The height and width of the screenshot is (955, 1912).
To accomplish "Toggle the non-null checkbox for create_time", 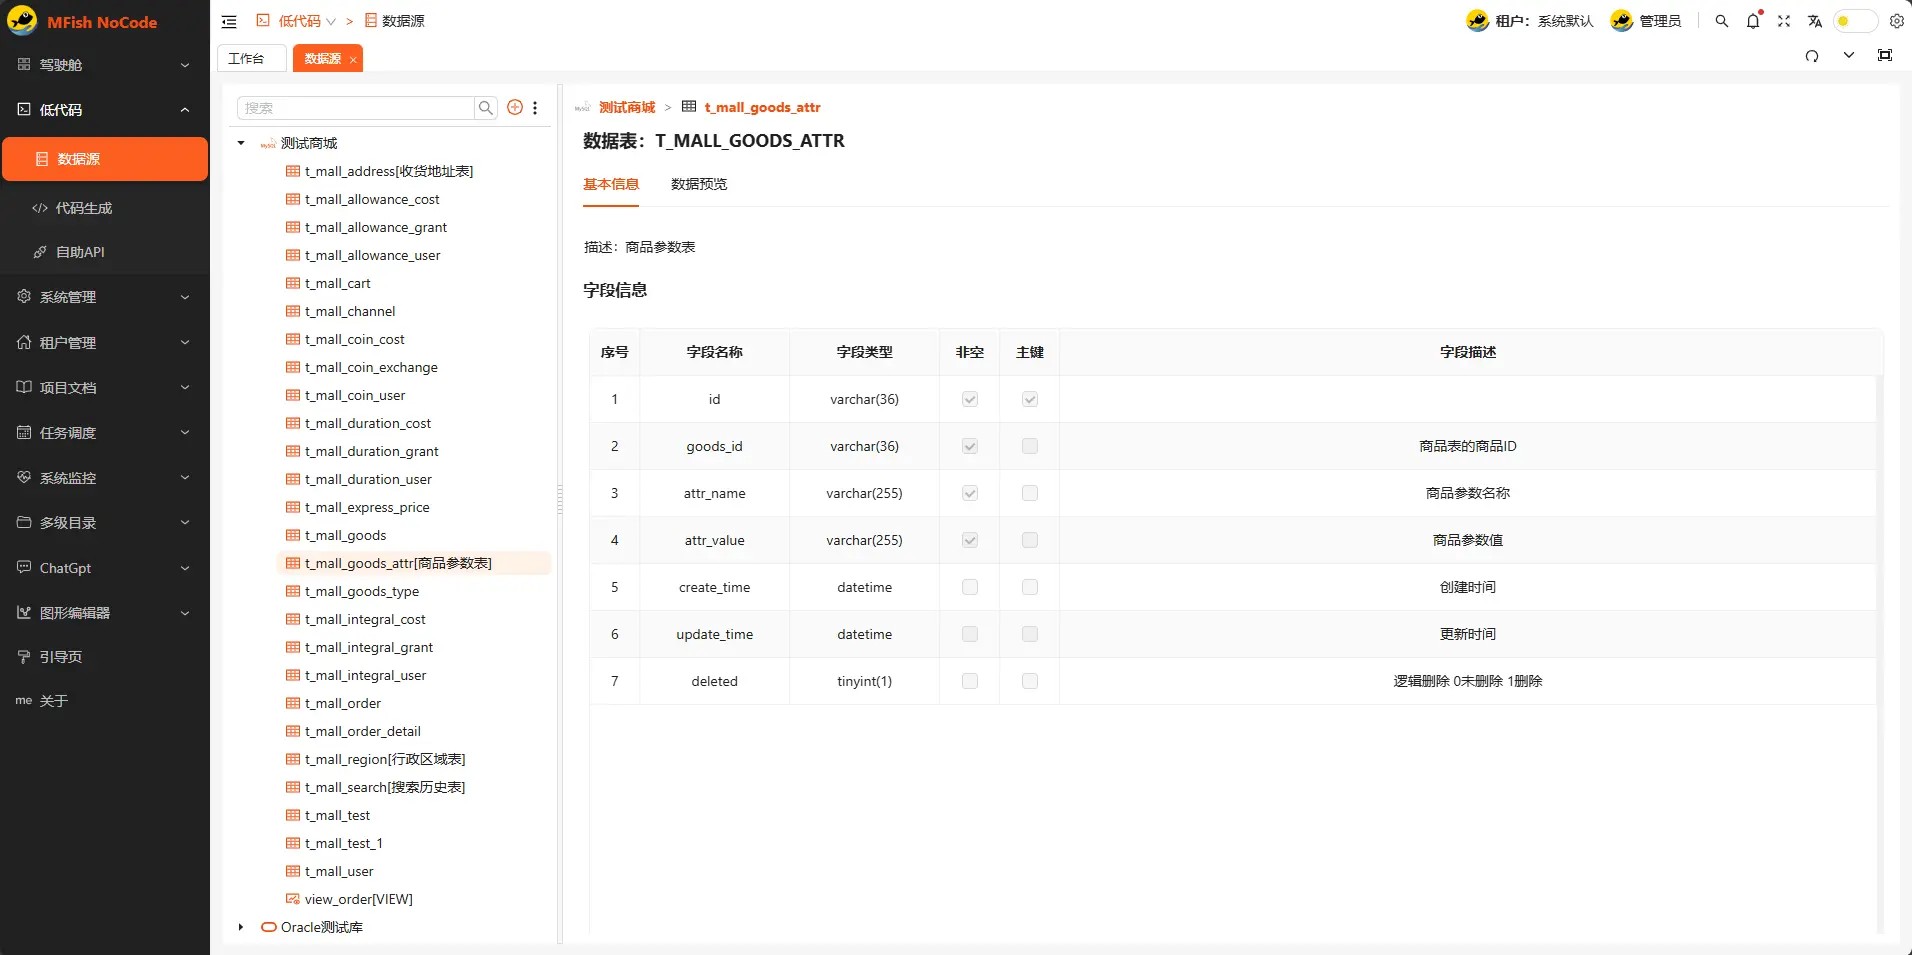I will tap(970, 587).
